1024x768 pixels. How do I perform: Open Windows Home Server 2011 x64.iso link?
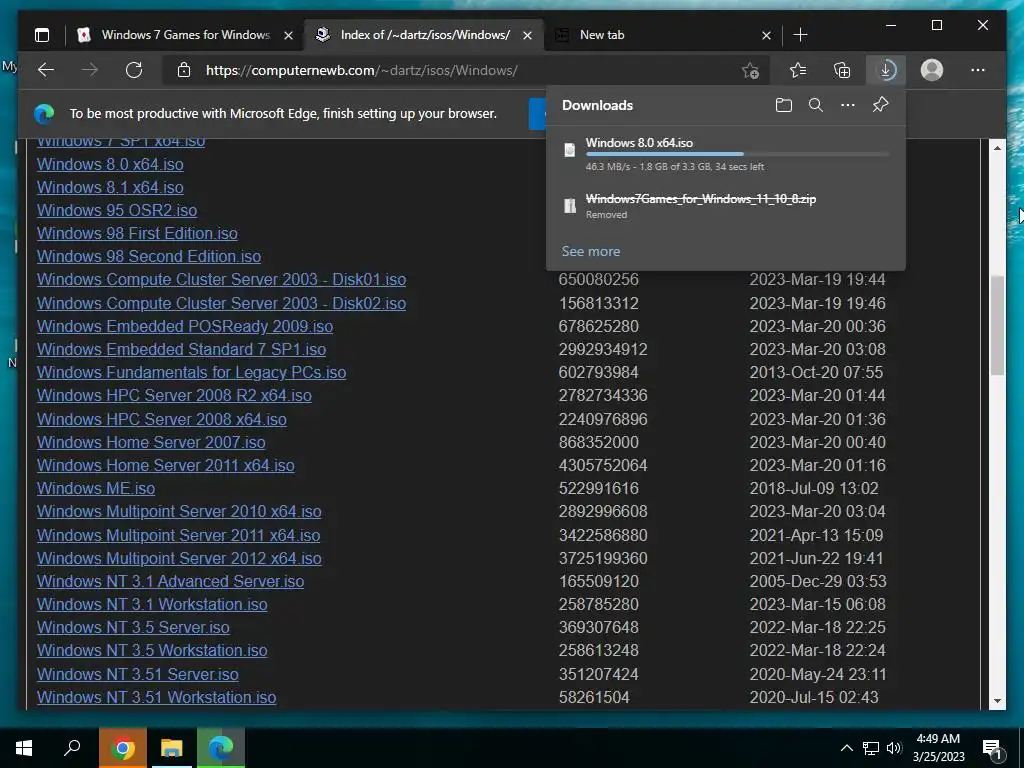coord(166,466)
